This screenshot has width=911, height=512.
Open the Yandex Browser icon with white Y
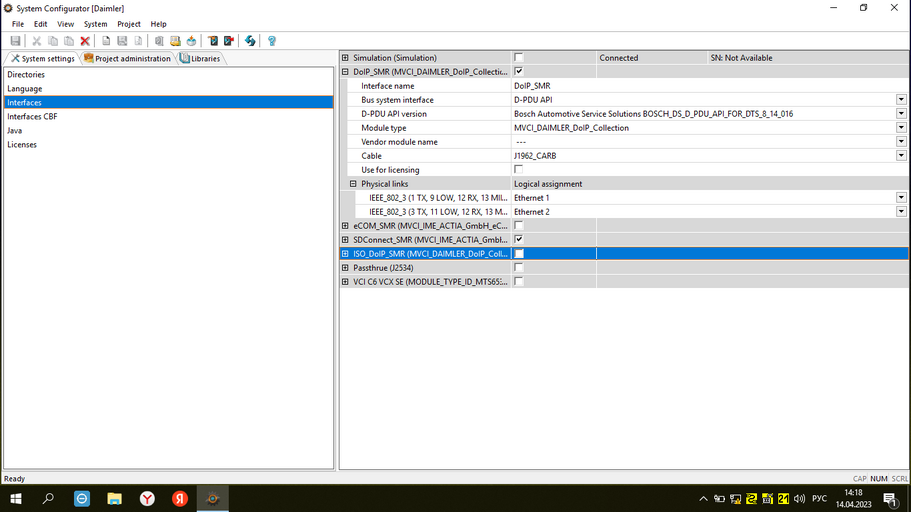[148, 499]
